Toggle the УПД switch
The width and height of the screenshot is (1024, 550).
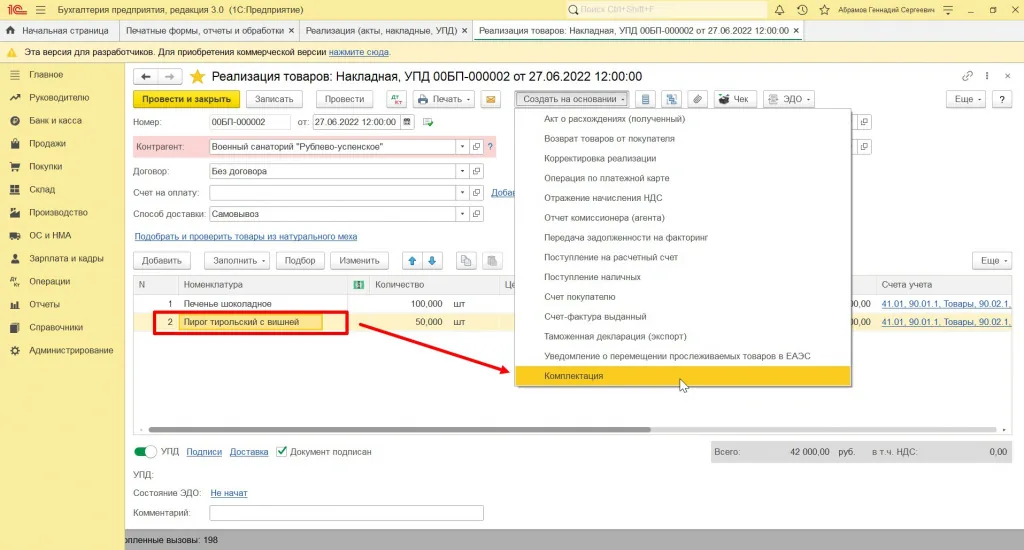point(145,451)
